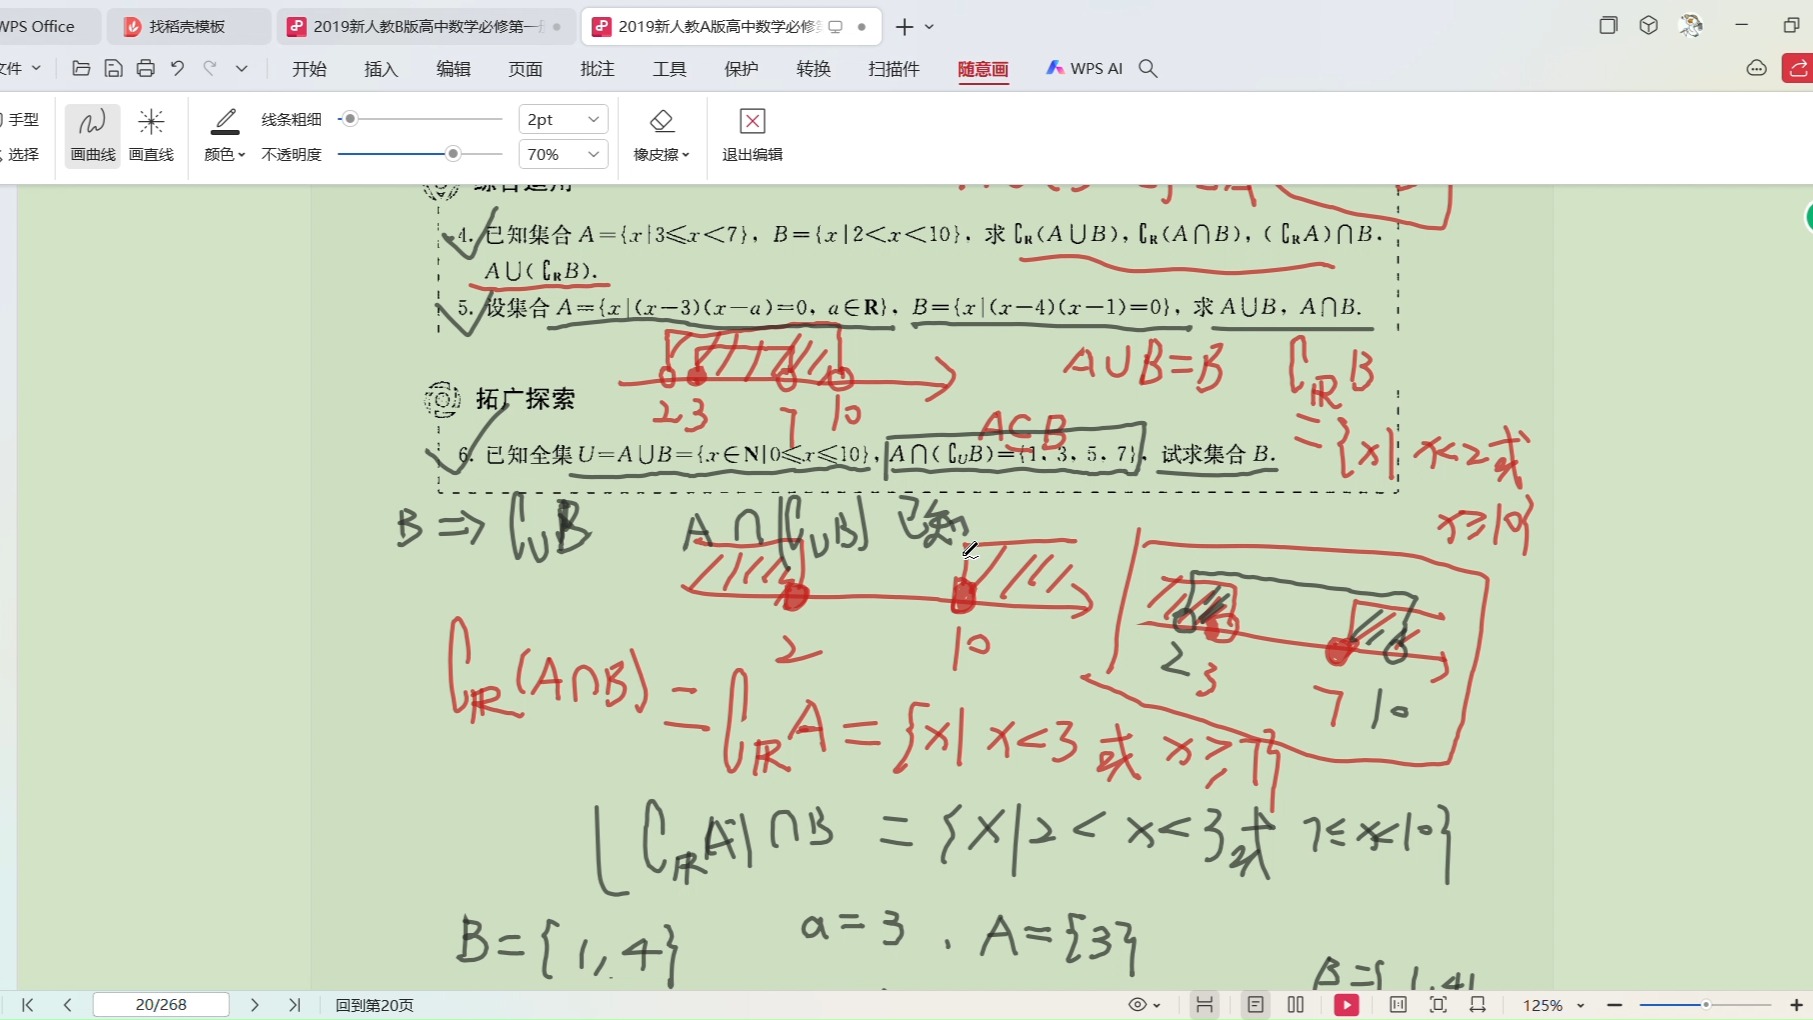Click the undo icon
This screenshot has width=1813, height=1020.
(178, 68)
